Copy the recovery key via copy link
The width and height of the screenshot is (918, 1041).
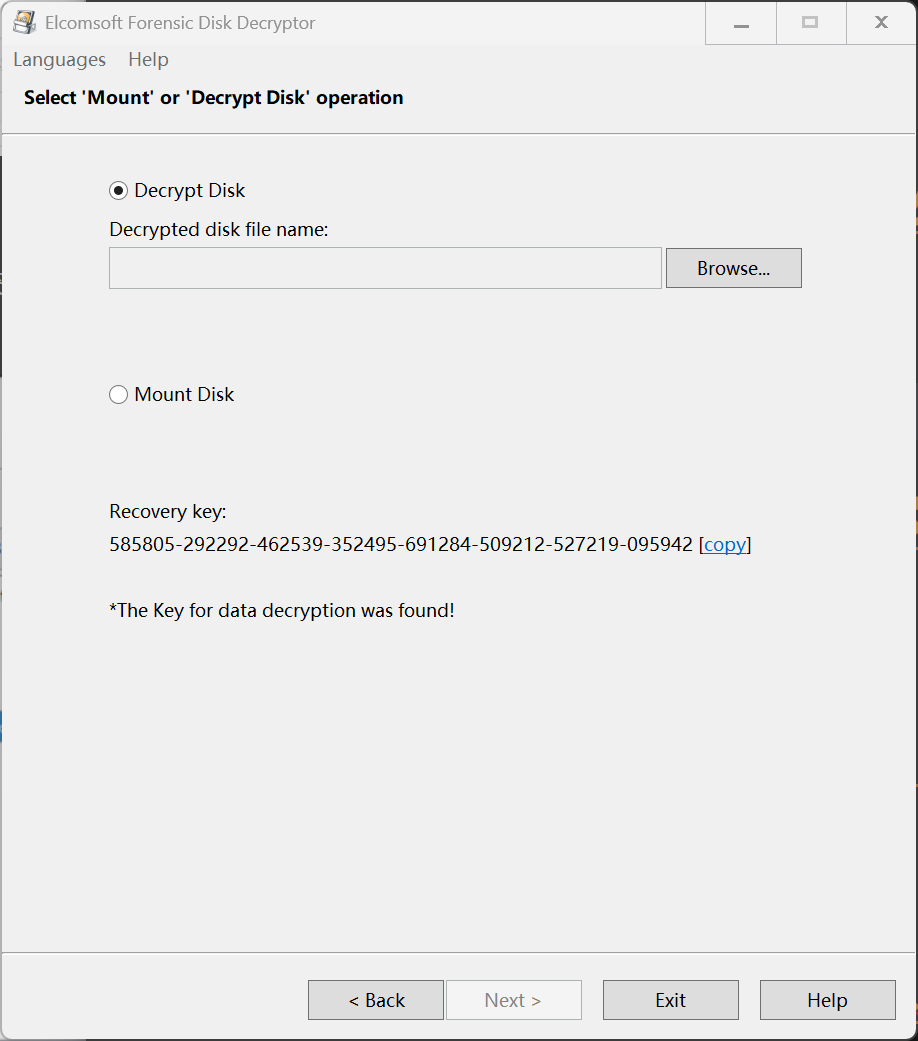tap(725, 545)
